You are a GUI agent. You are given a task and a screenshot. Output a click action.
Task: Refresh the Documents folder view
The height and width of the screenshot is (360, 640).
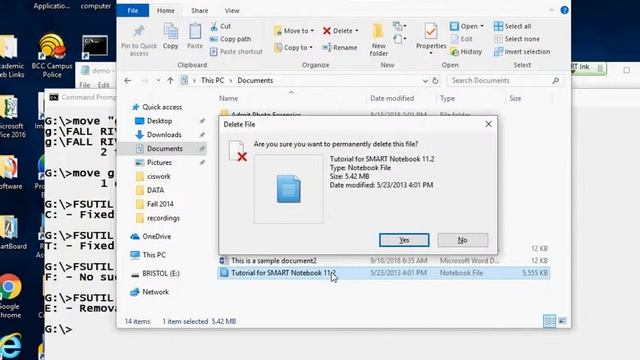435,81
